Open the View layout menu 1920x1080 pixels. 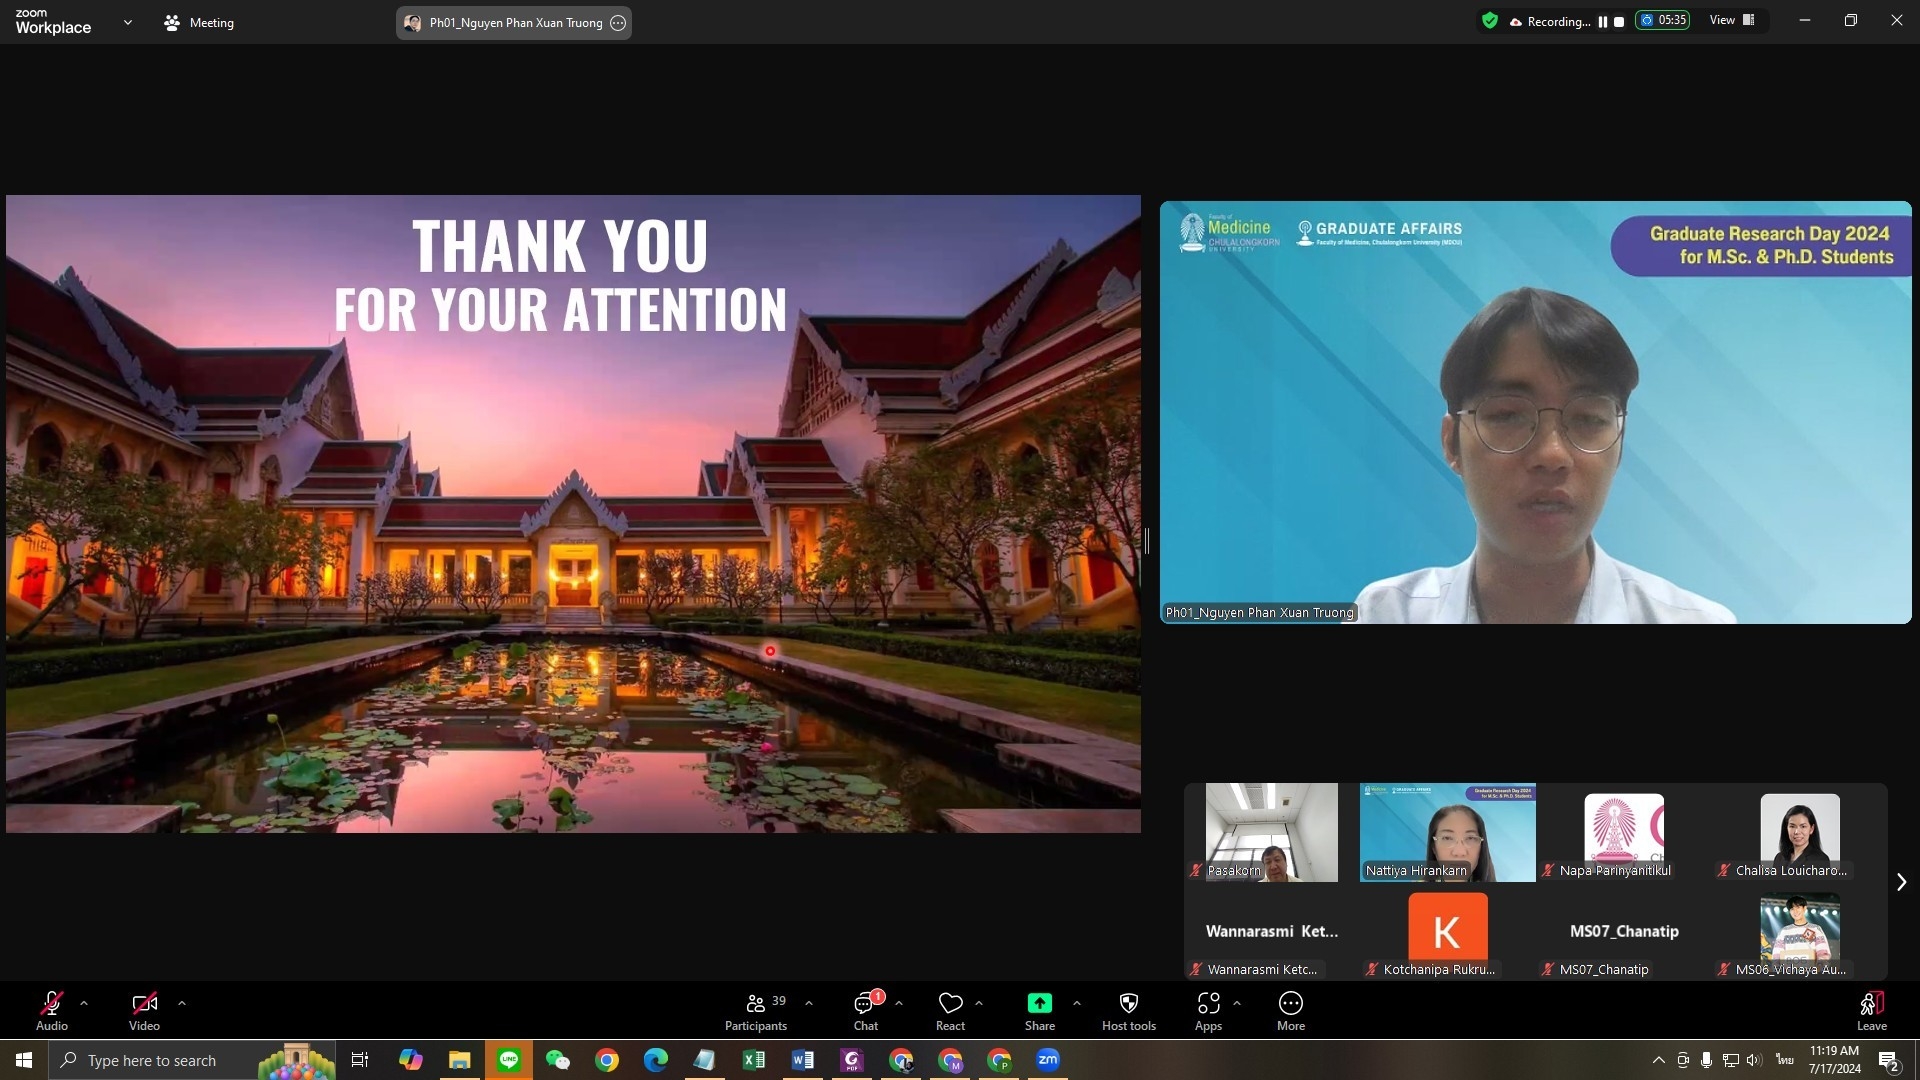pos(1732,21)
